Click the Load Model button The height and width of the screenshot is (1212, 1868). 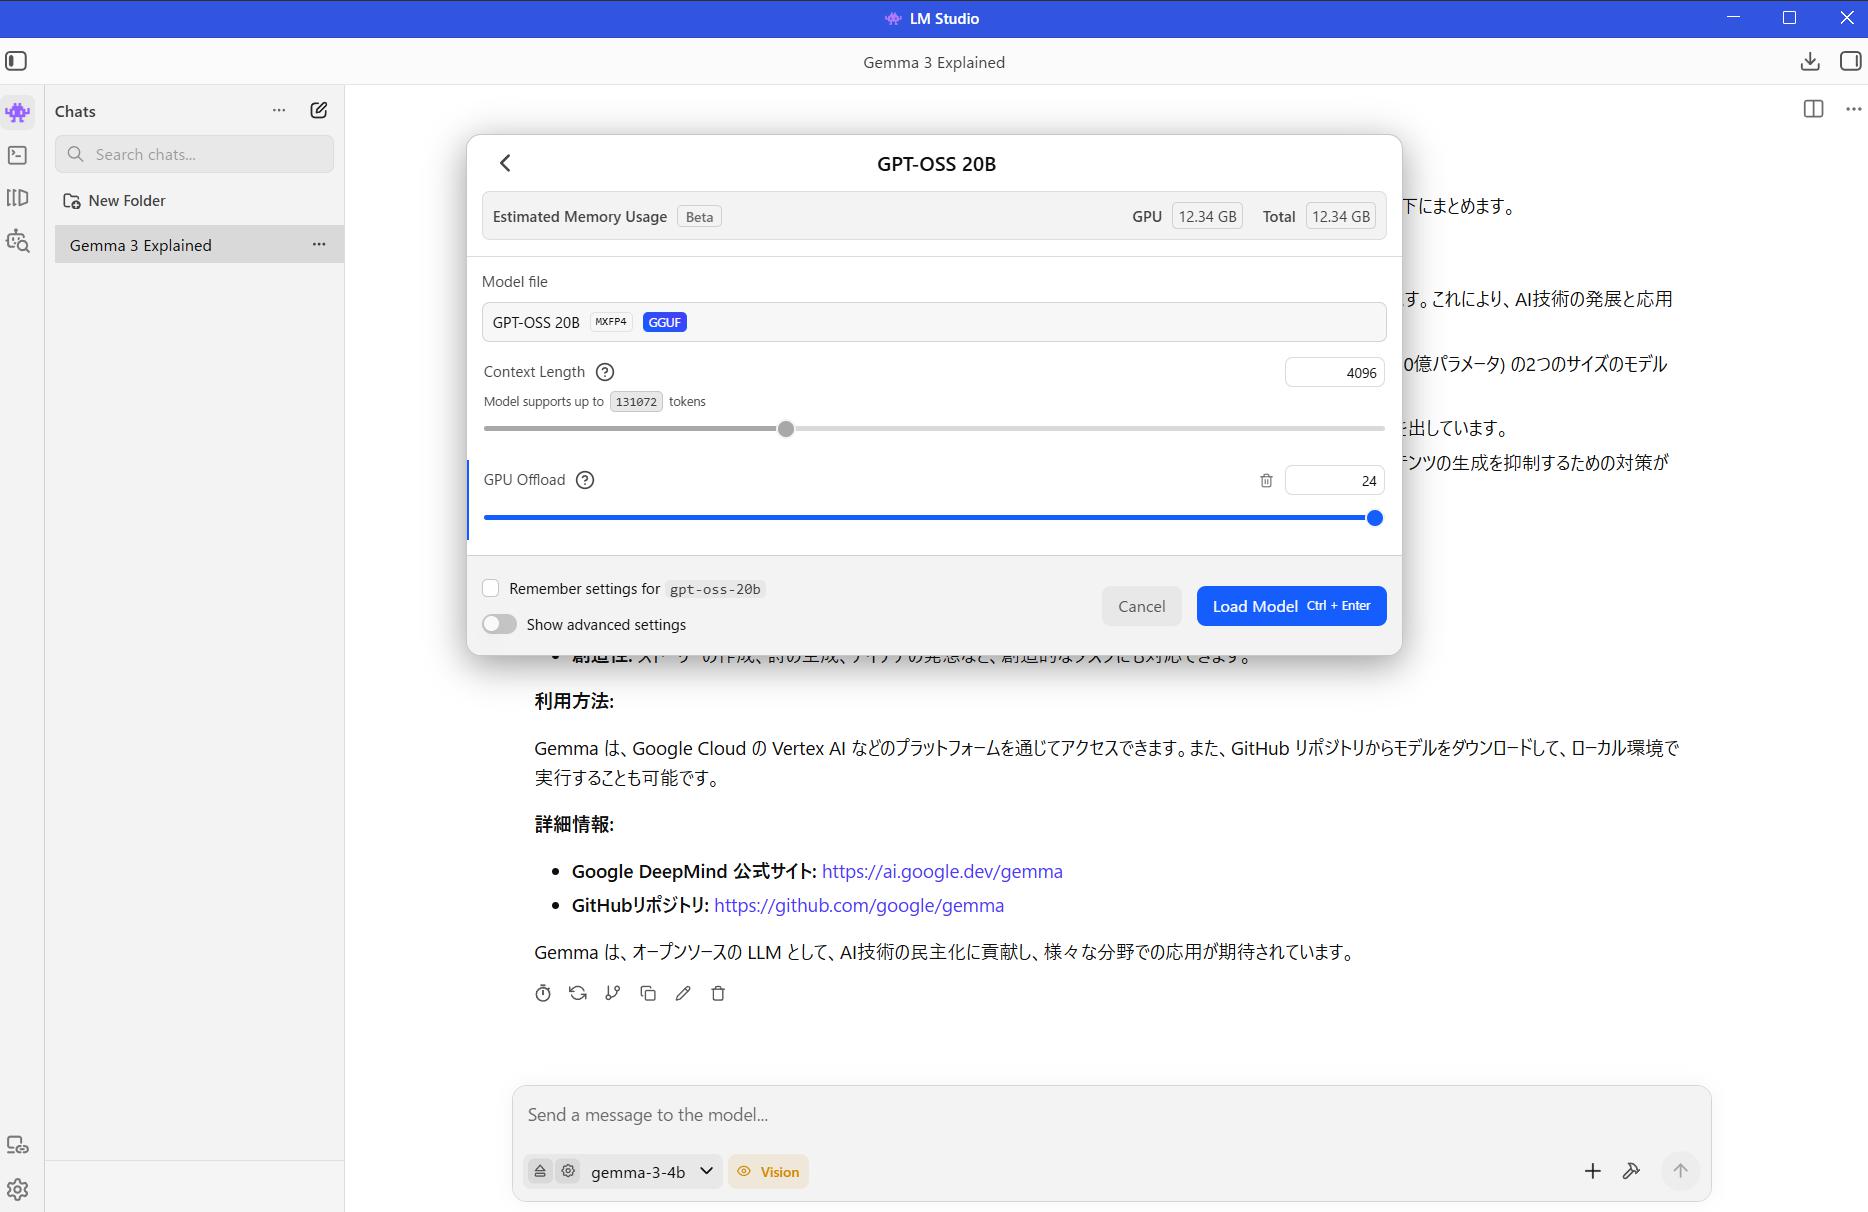point(1290,606)
